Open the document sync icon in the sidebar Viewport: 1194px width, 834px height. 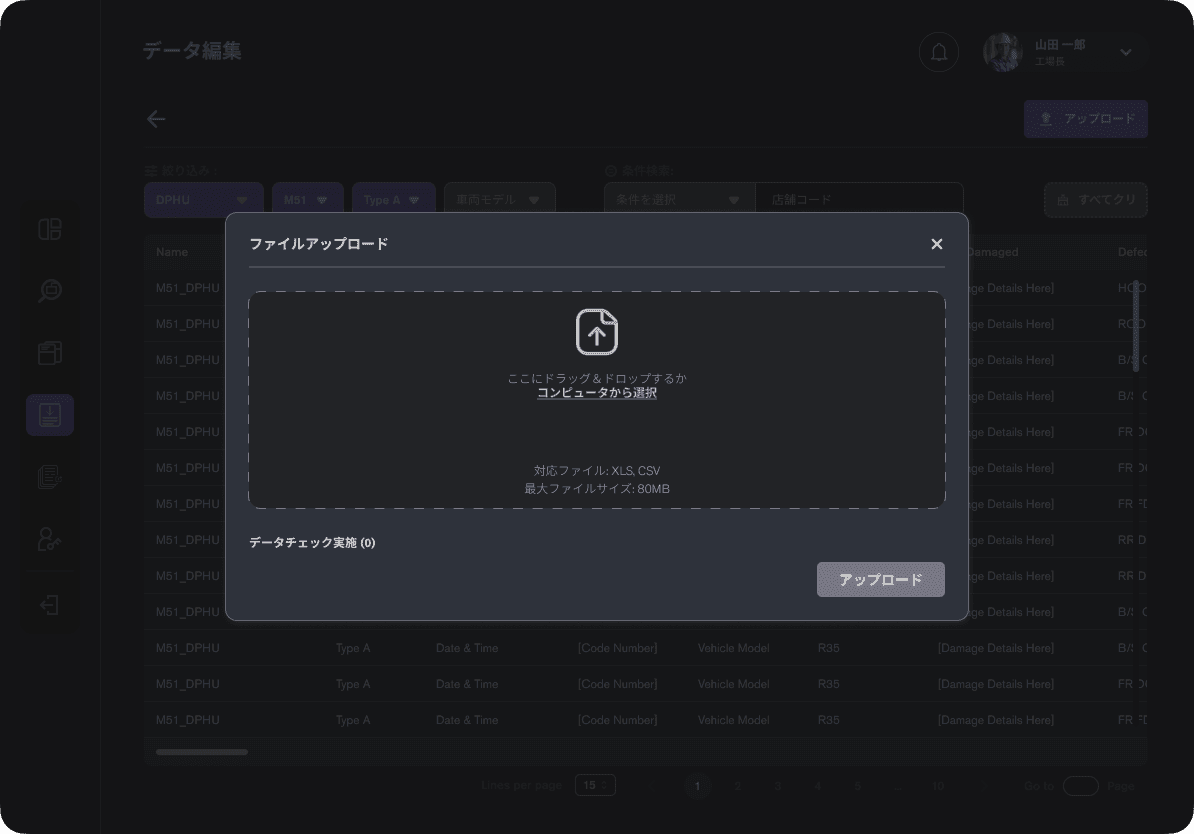pos(49,477)
